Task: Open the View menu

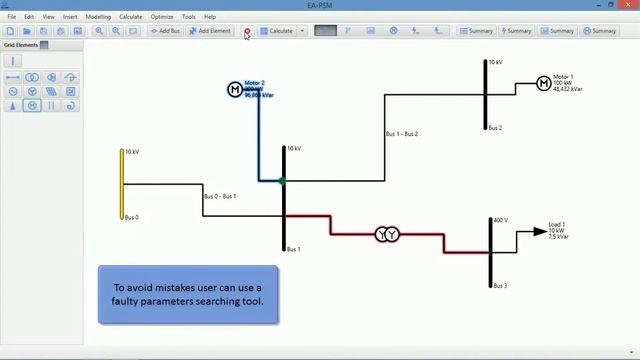Action: click(48, 17)
